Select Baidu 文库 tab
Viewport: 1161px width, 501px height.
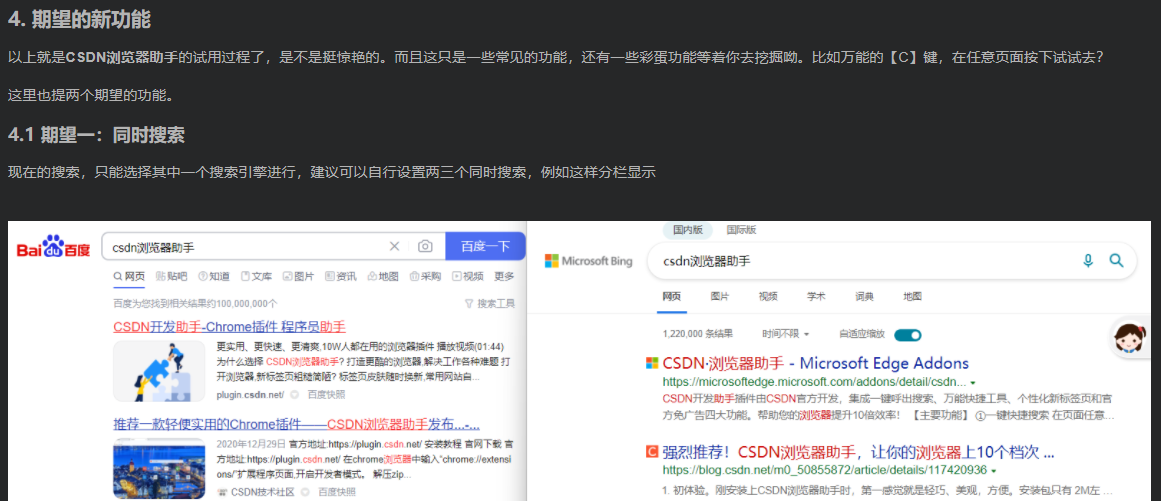[257, 276]
